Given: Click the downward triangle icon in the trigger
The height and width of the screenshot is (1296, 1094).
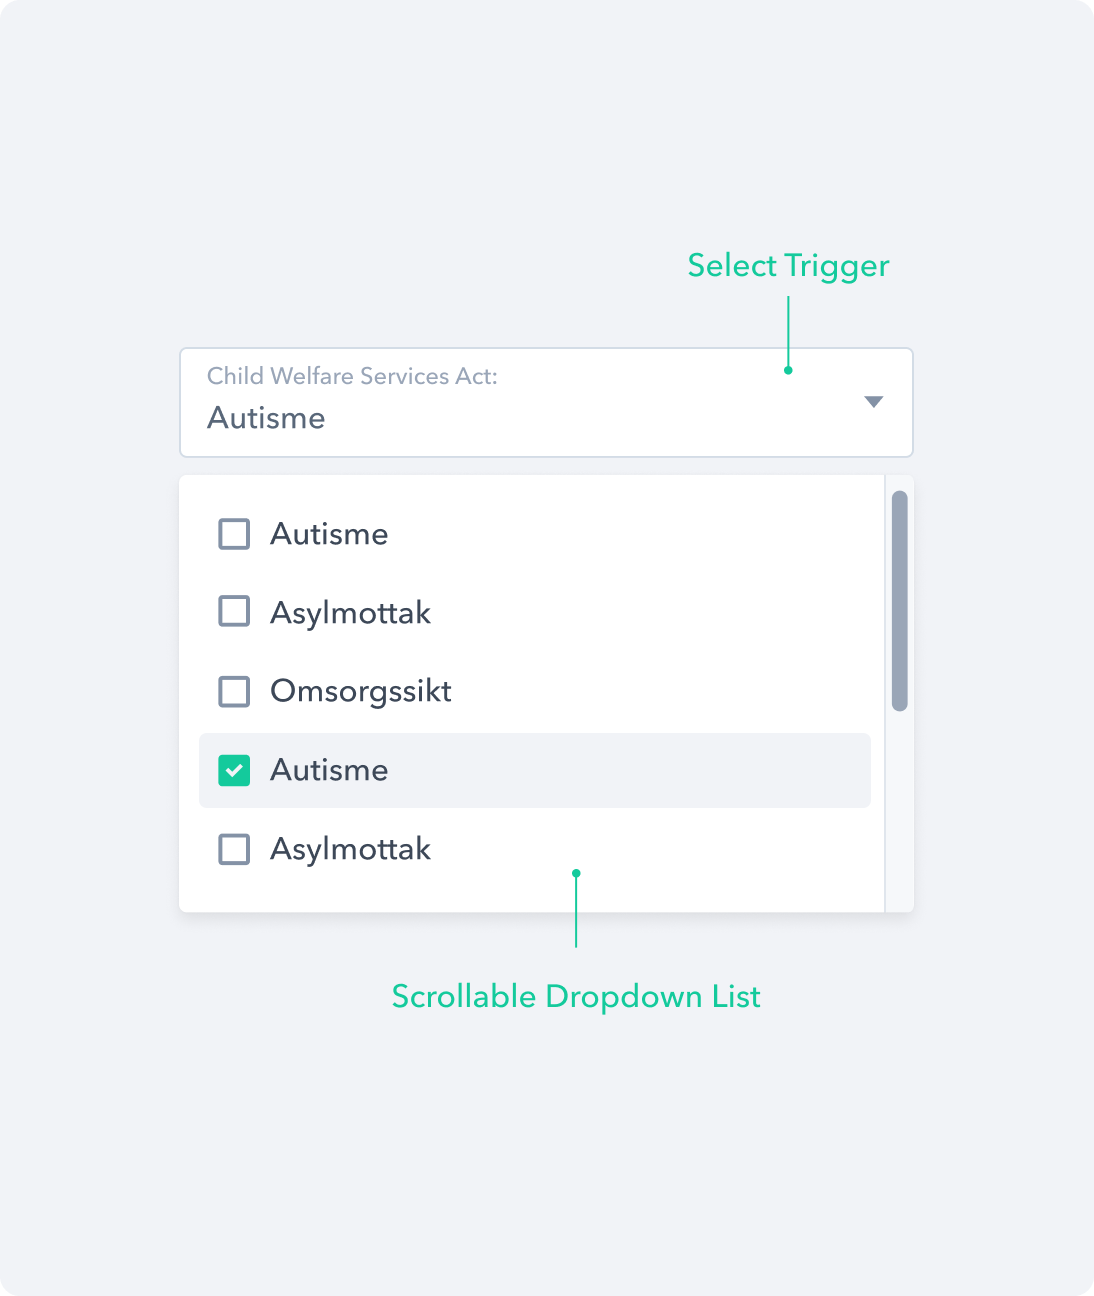Looking at the screenshot, I should 874,402.
